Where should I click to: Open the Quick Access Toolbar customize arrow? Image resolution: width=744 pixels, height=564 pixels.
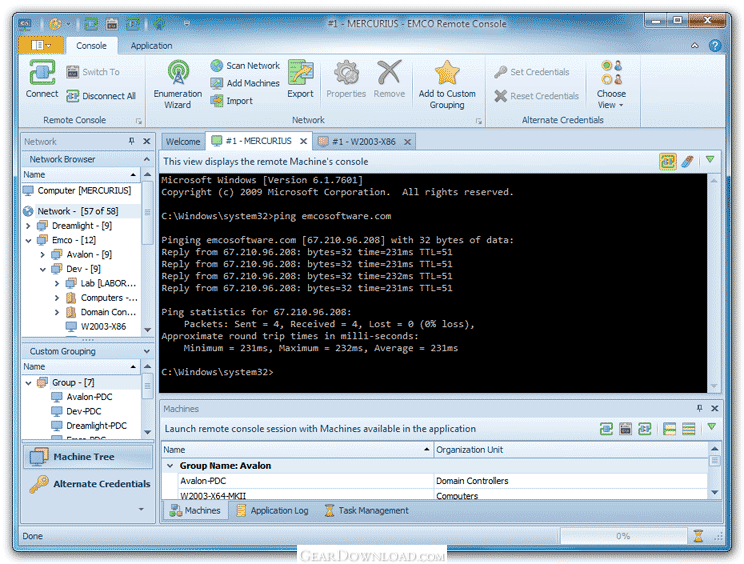187,23
